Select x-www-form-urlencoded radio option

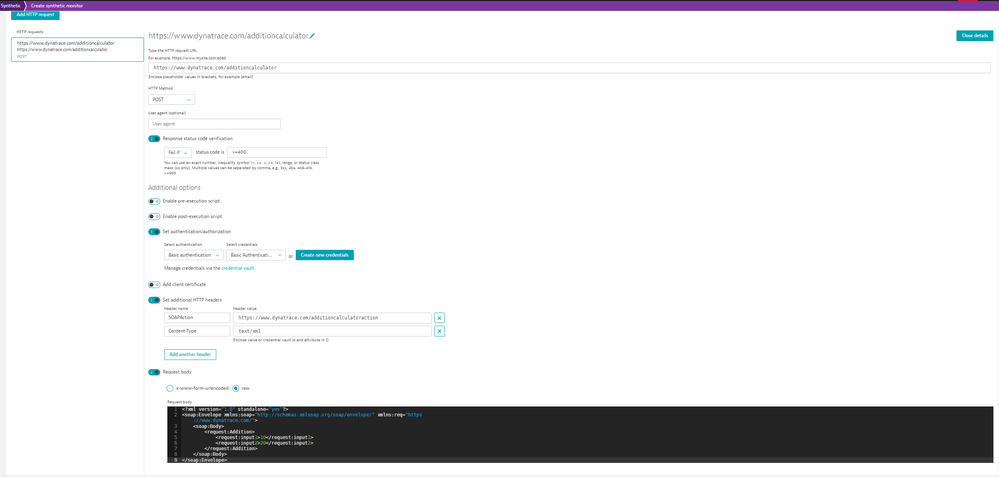tap(169, 388)
